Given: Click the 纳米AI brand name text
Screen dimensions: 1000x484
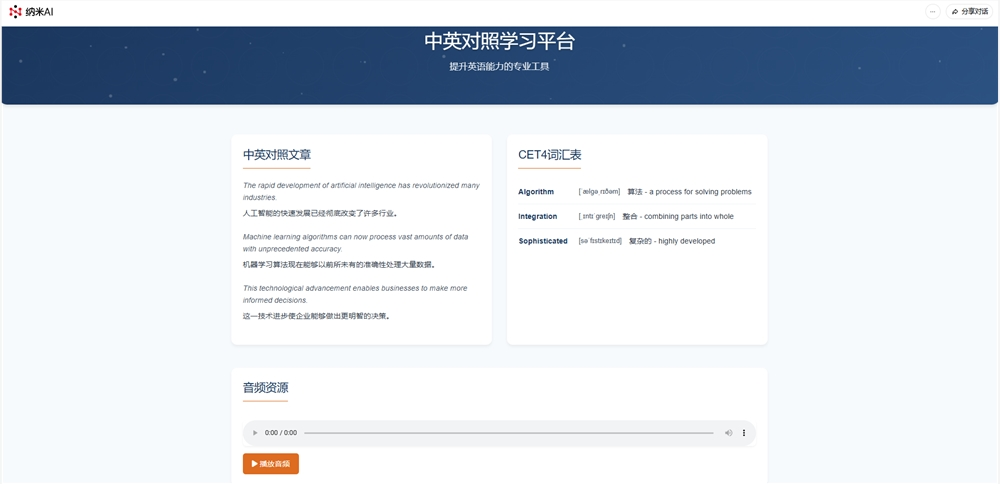Looking at the screenshot, I should [40, 12].
